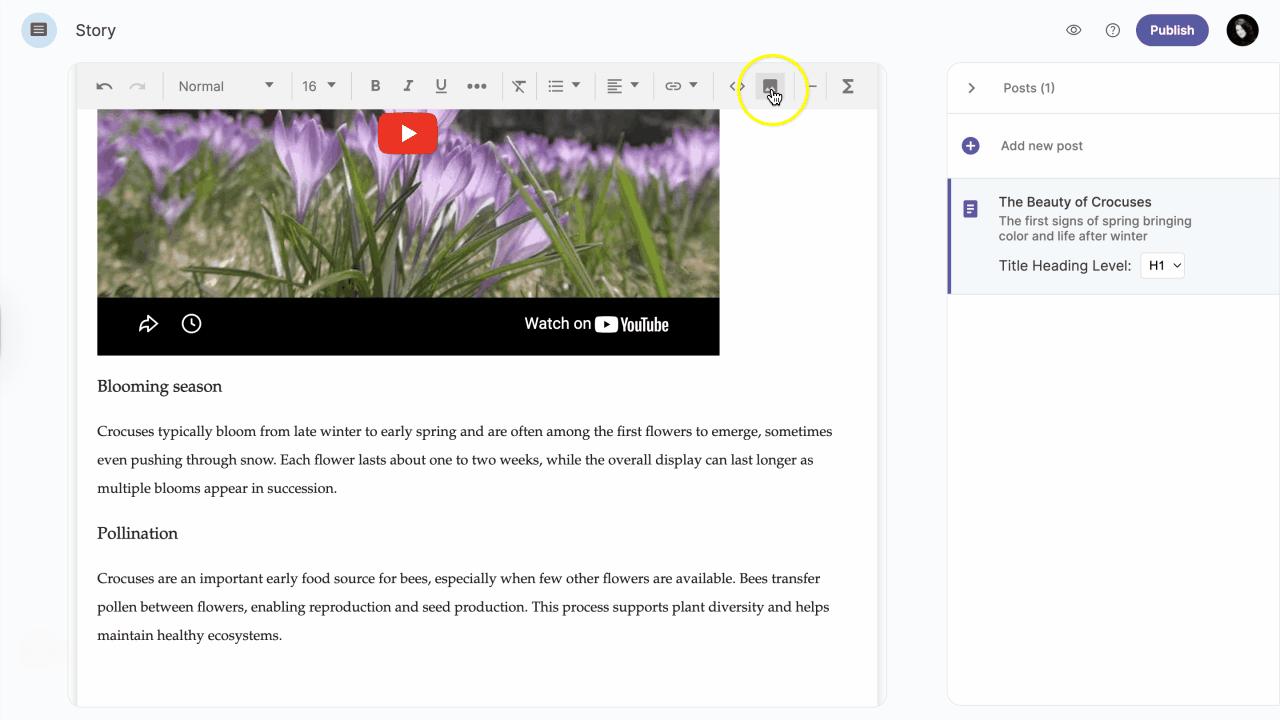Toggle bold formatting
Image resolution: width=1280 pixels, height=720 pixels.
coord(375,86)
